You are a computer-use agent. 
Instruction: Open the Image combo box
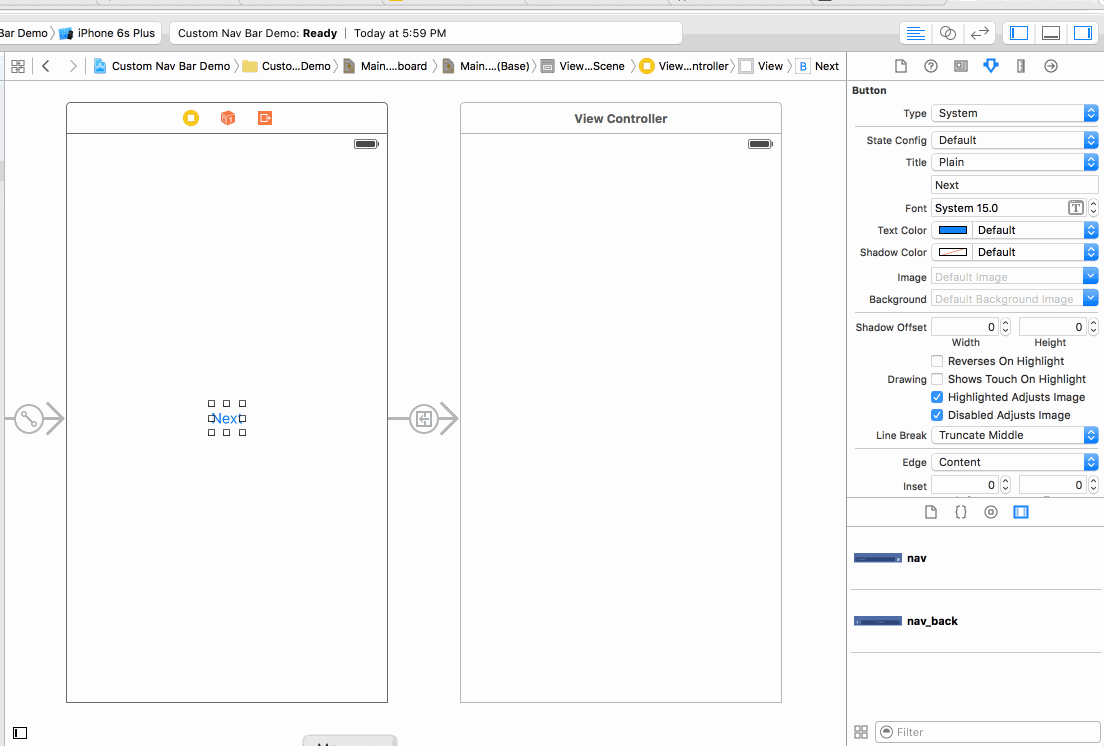tap(1015, 277)
